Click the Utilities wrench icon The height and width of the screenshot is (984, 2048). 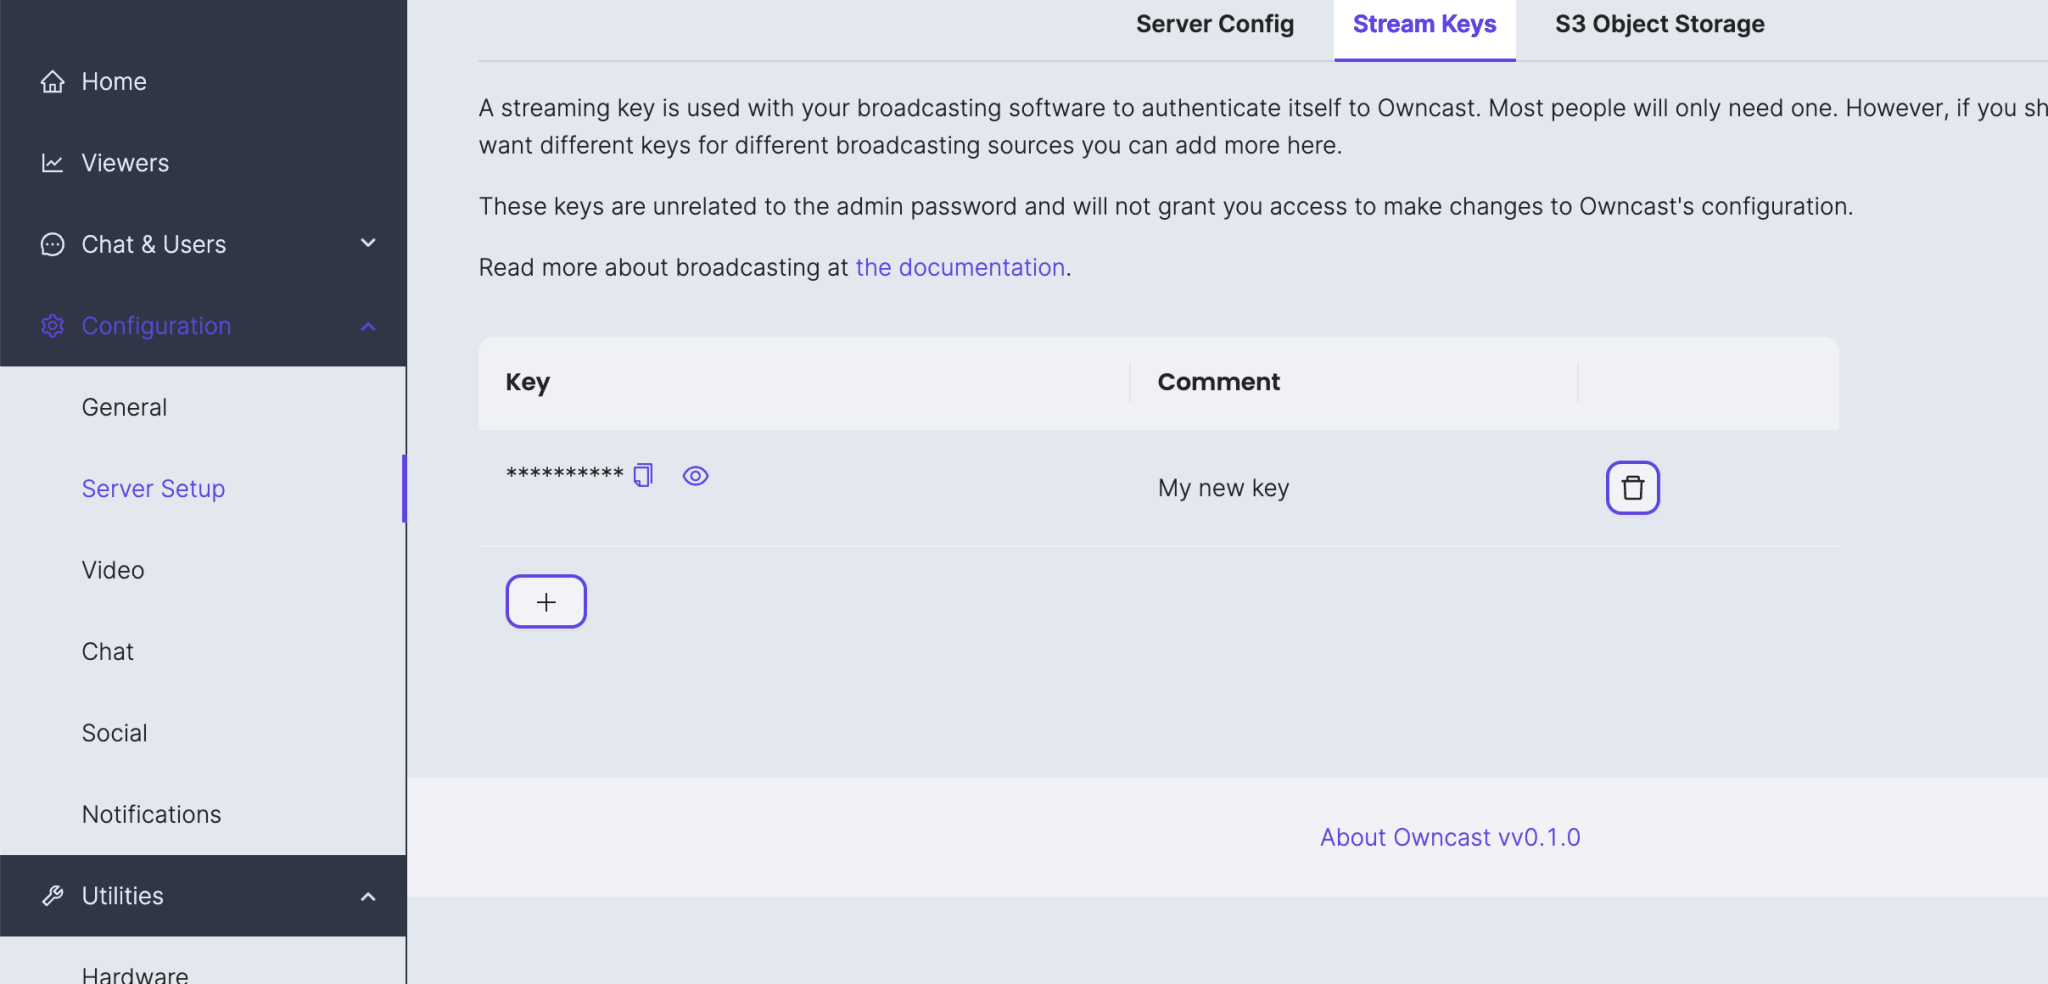pyautogui.click(x=52, y=896)
